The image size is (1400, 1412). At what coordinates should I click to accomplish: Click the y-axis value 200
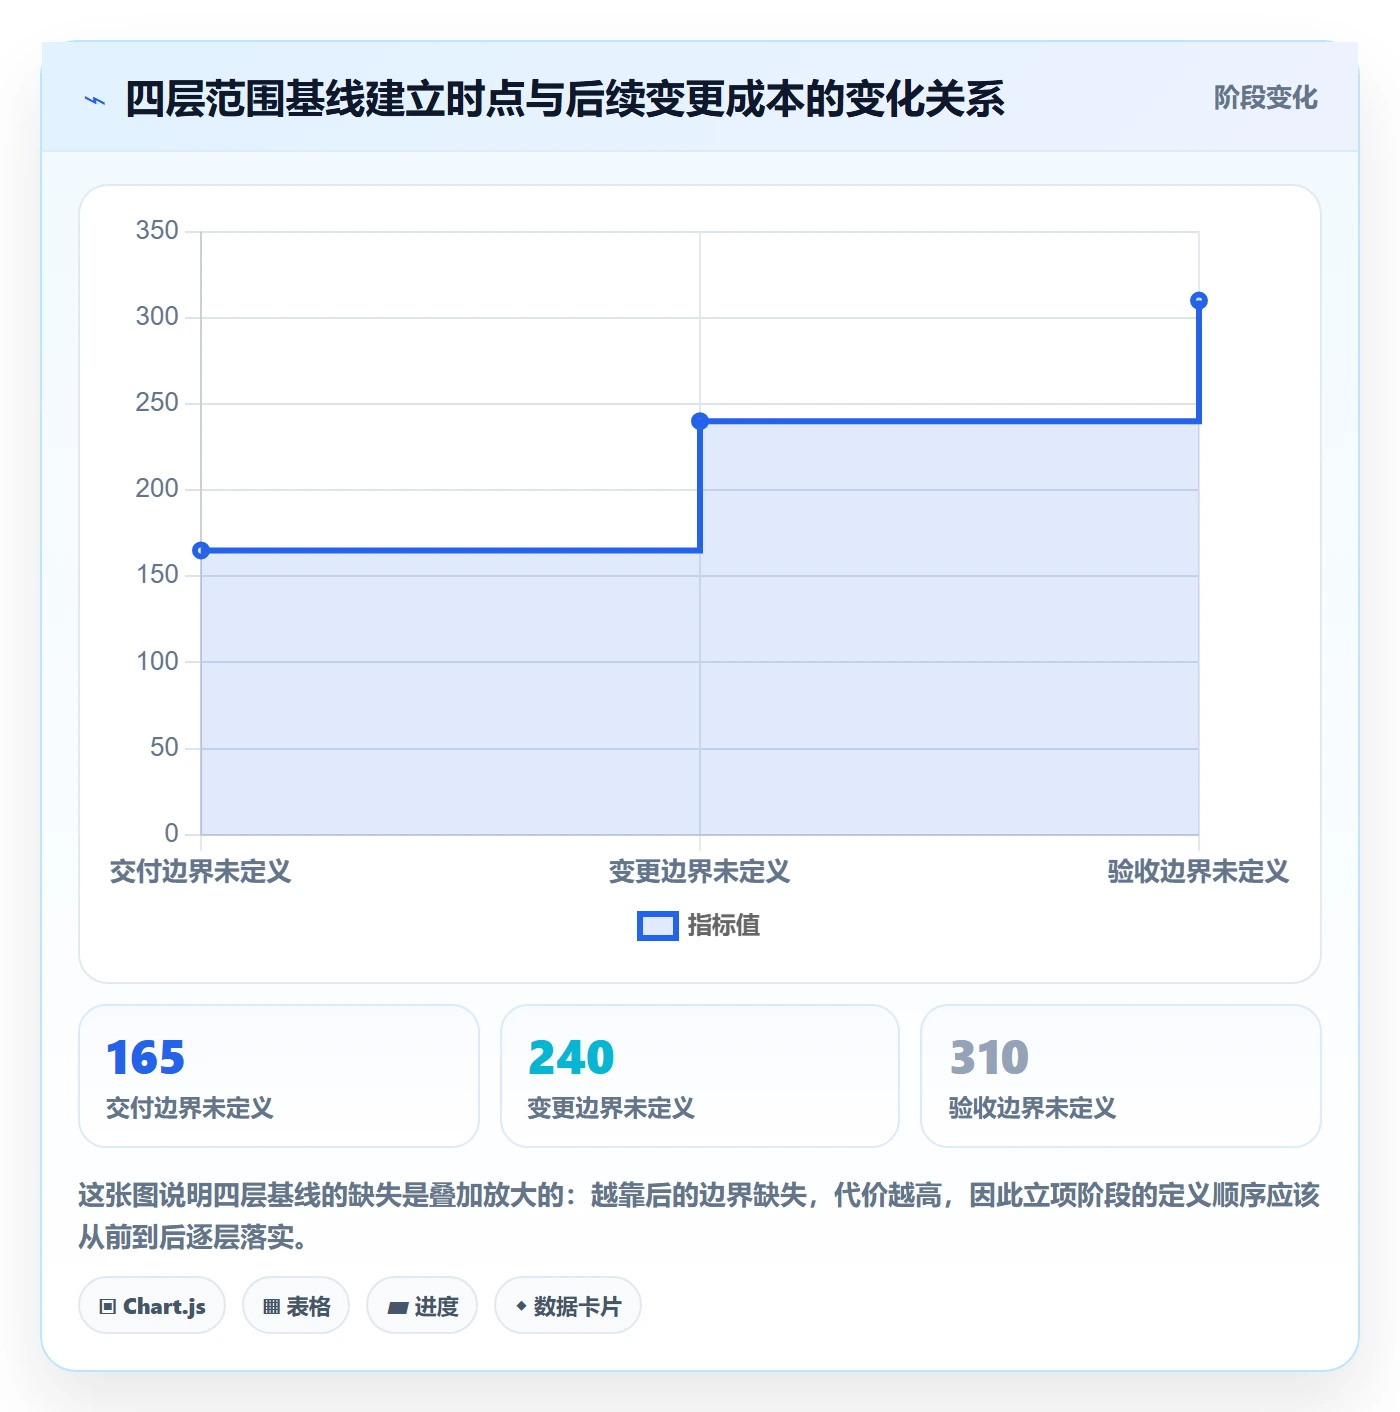pos(157,489)
